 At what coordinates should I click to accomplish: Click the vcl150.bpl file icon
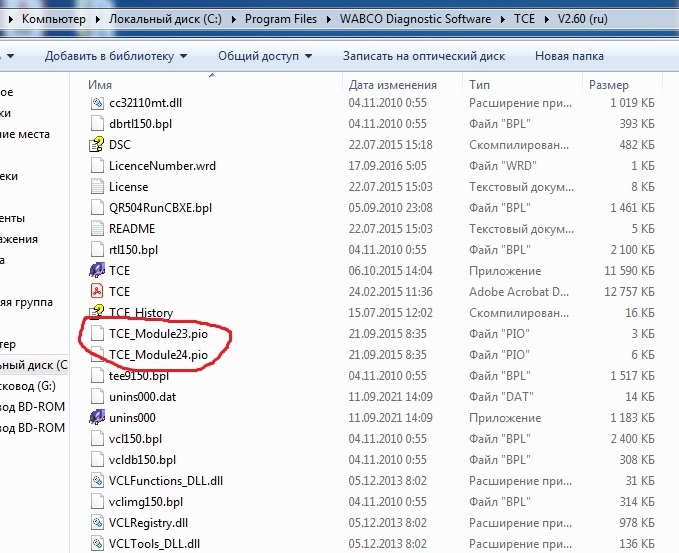(97, 439)
